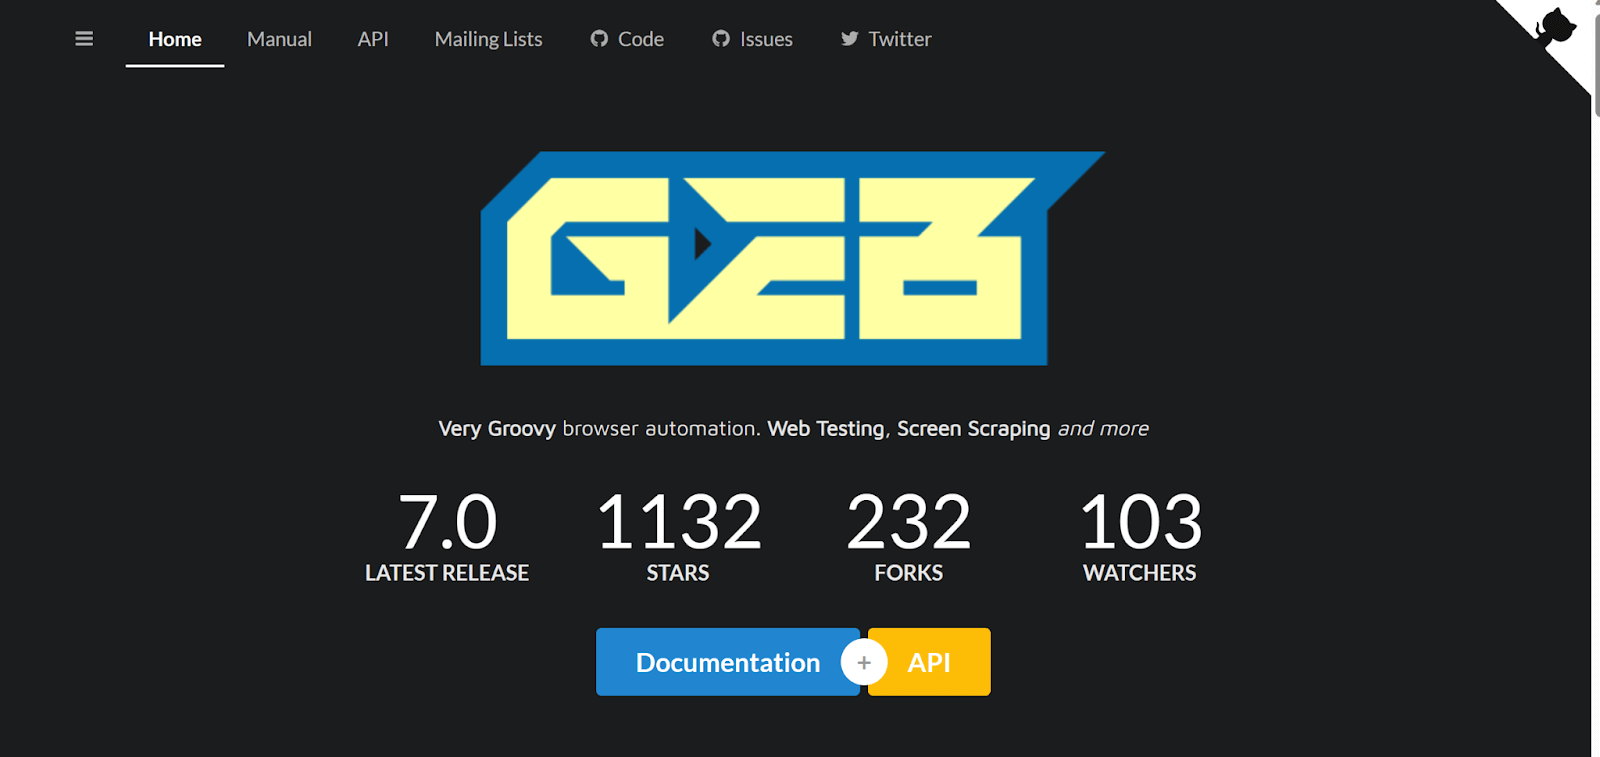
Task: Open the API navigation item
Action: point(373,39)
